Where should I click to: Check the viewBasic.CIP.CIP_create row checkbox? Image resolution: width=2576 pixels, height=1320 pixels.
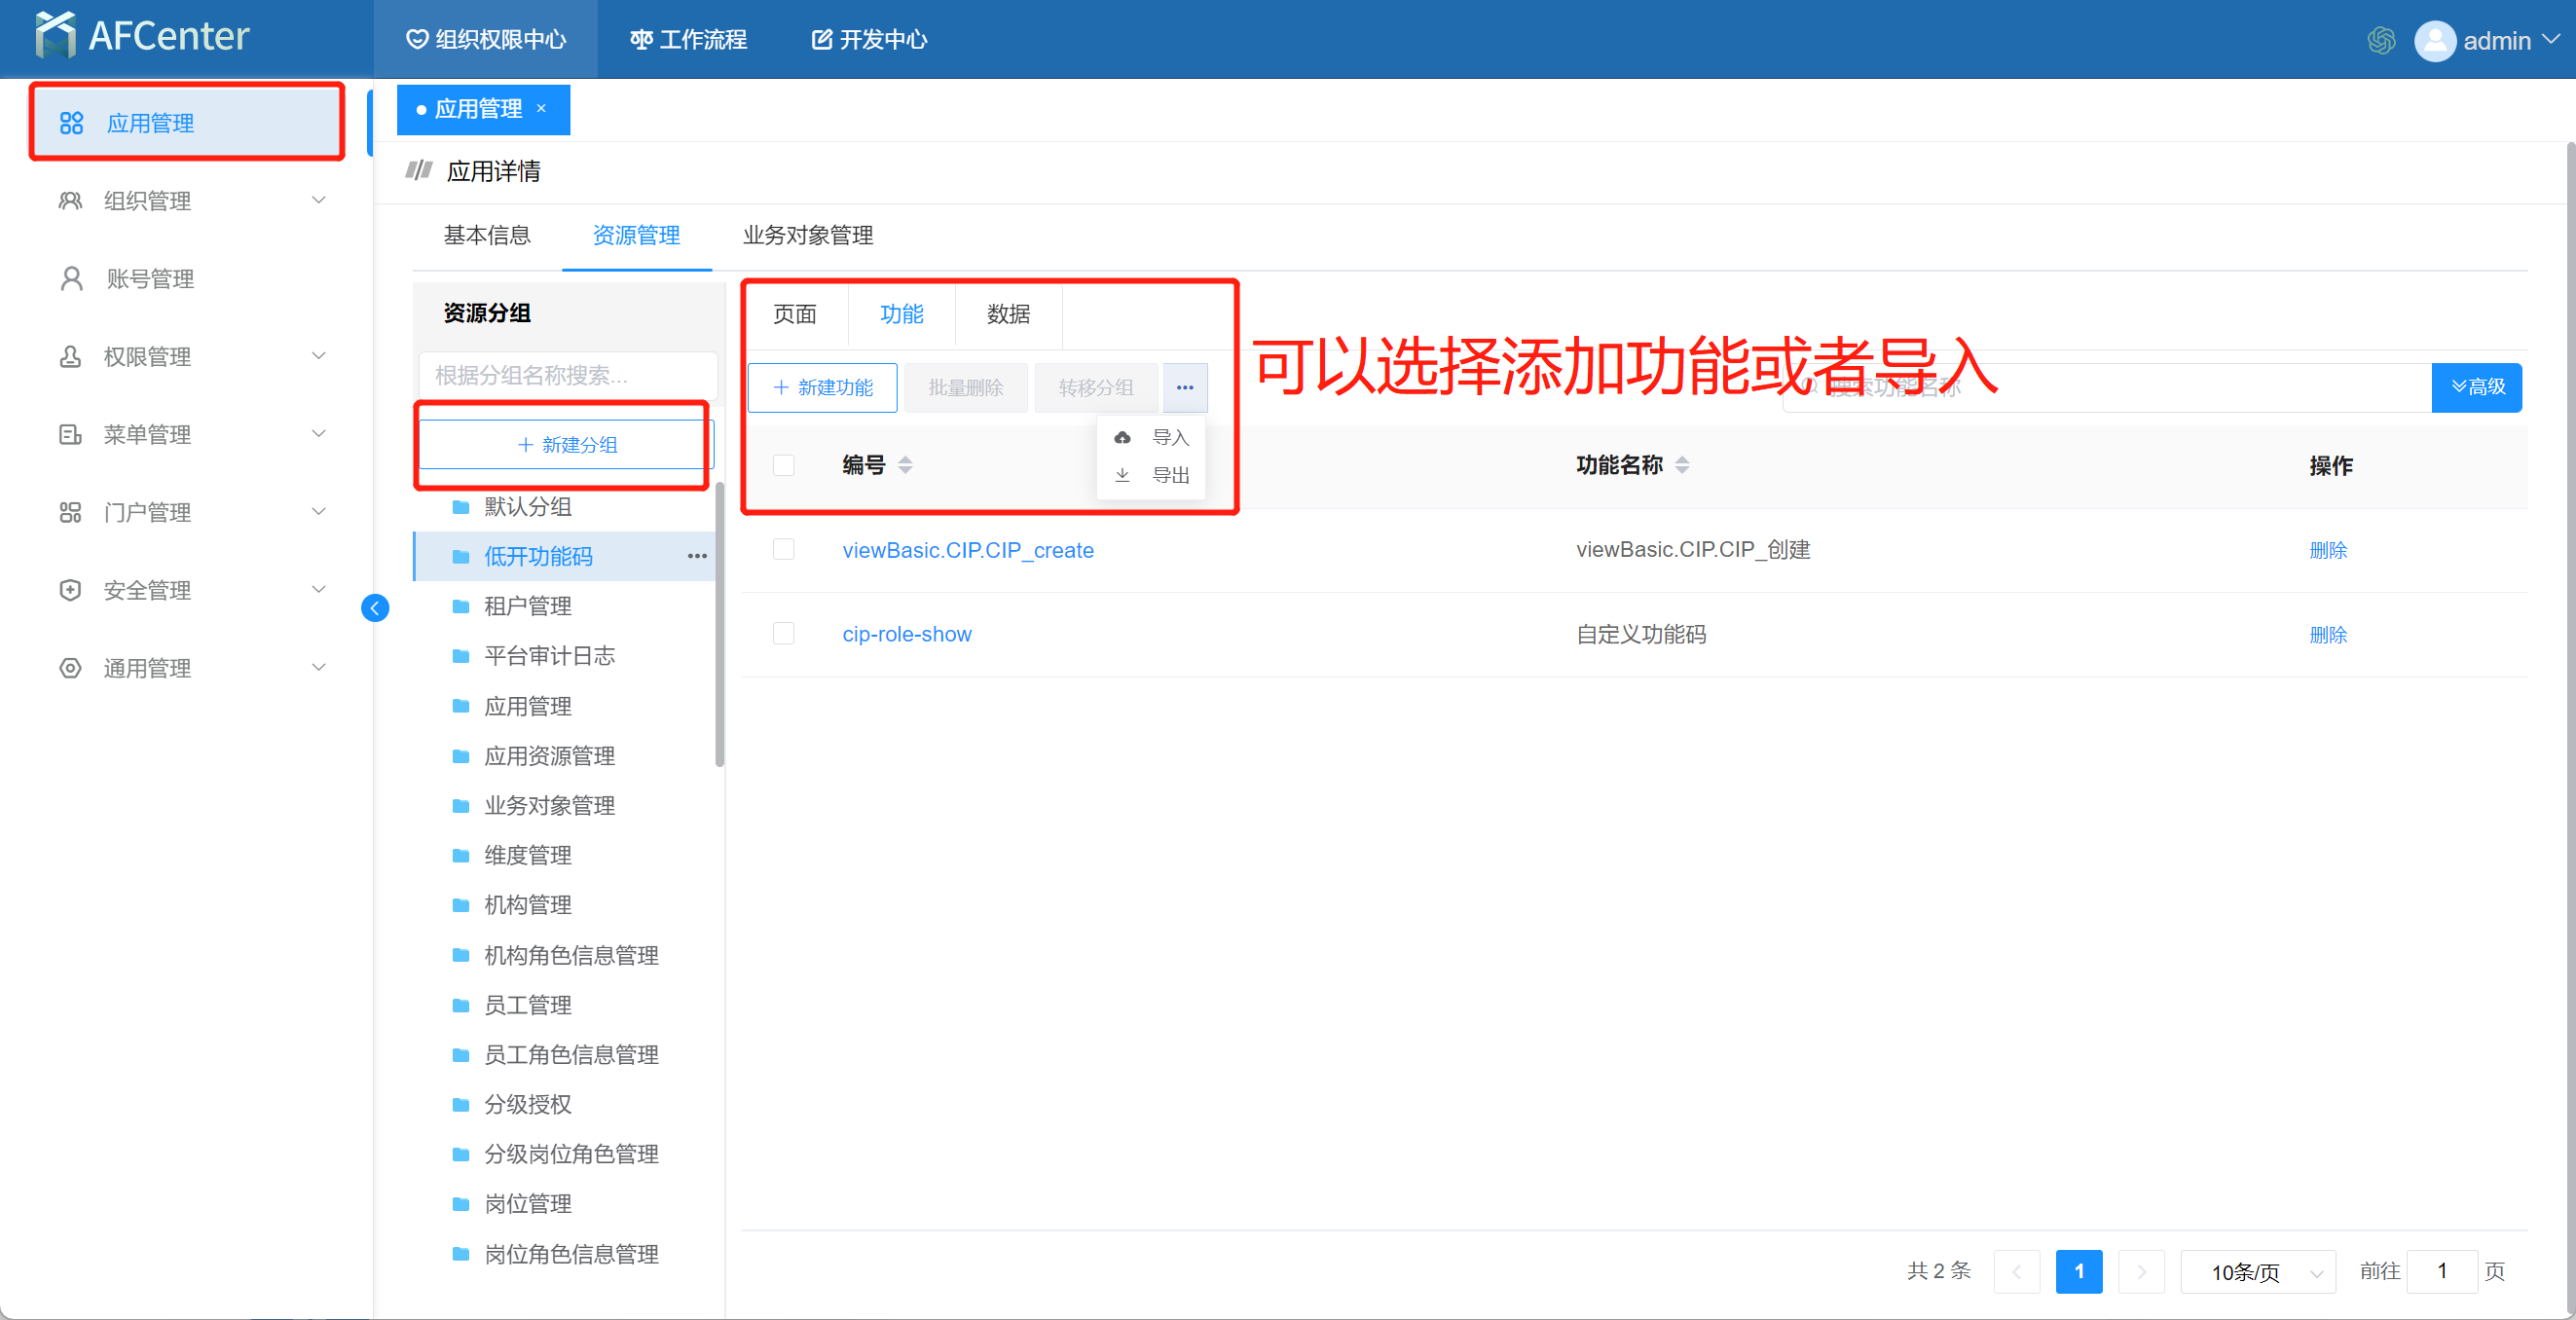coord(784,549)
